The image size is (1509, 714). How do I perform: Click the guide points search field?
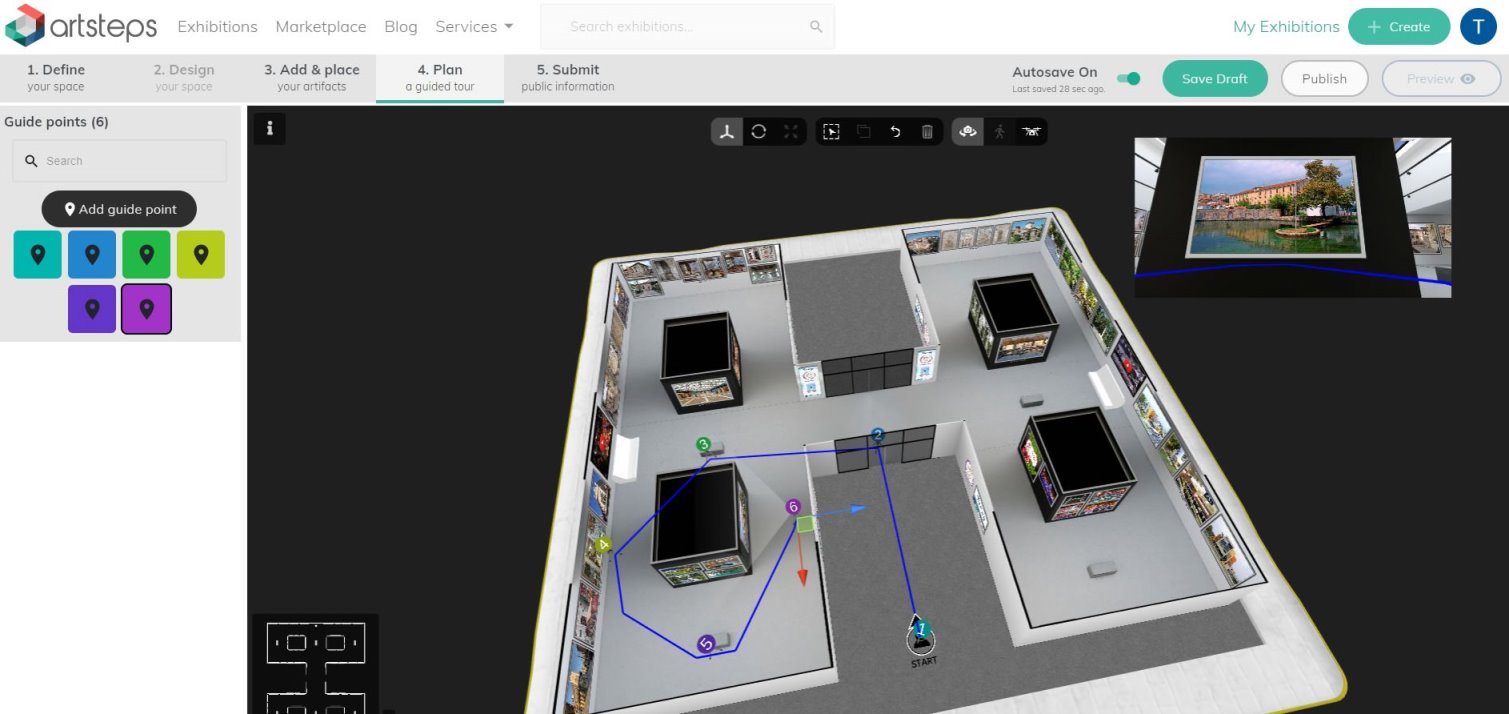(120, 161)
